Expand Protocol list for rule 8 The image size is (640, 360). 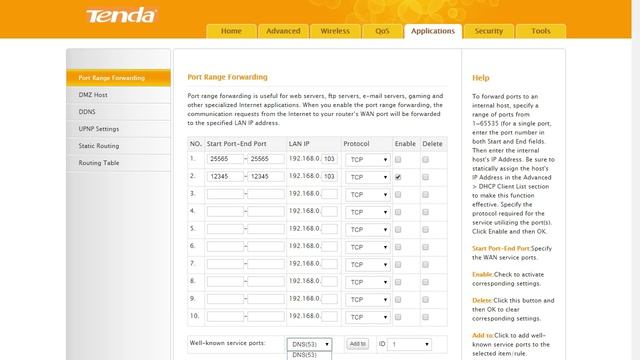coord(367,282)
